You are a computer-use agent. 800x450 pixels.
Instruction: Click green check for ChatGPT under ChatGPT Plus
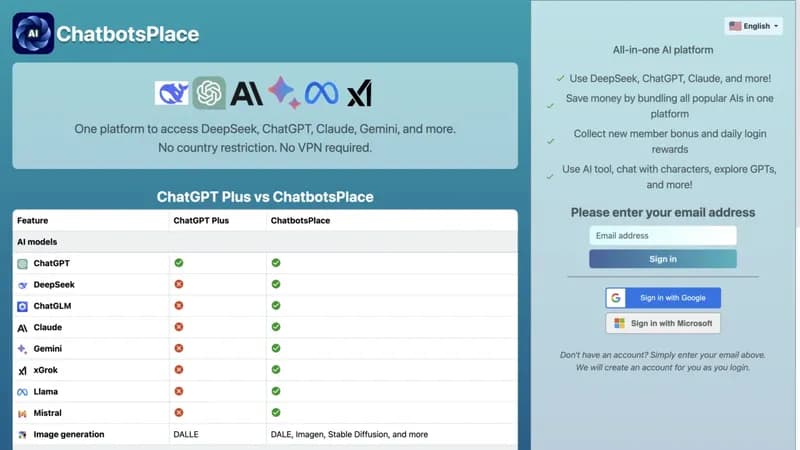point(179,263)
